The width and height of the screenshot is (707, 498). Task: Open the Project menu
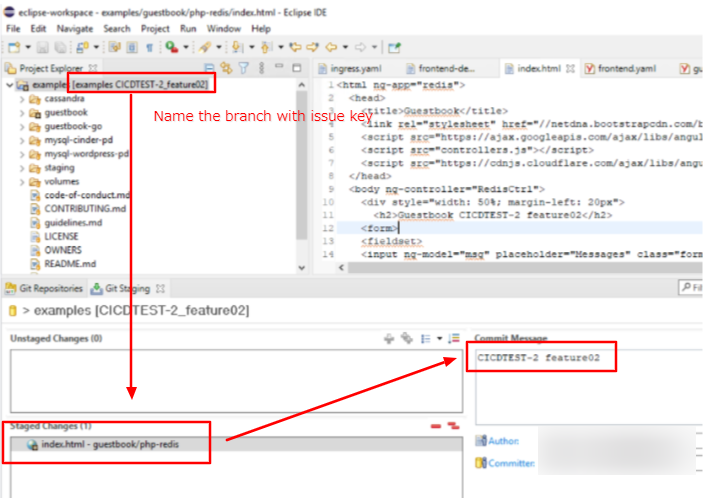pos(155,29)
